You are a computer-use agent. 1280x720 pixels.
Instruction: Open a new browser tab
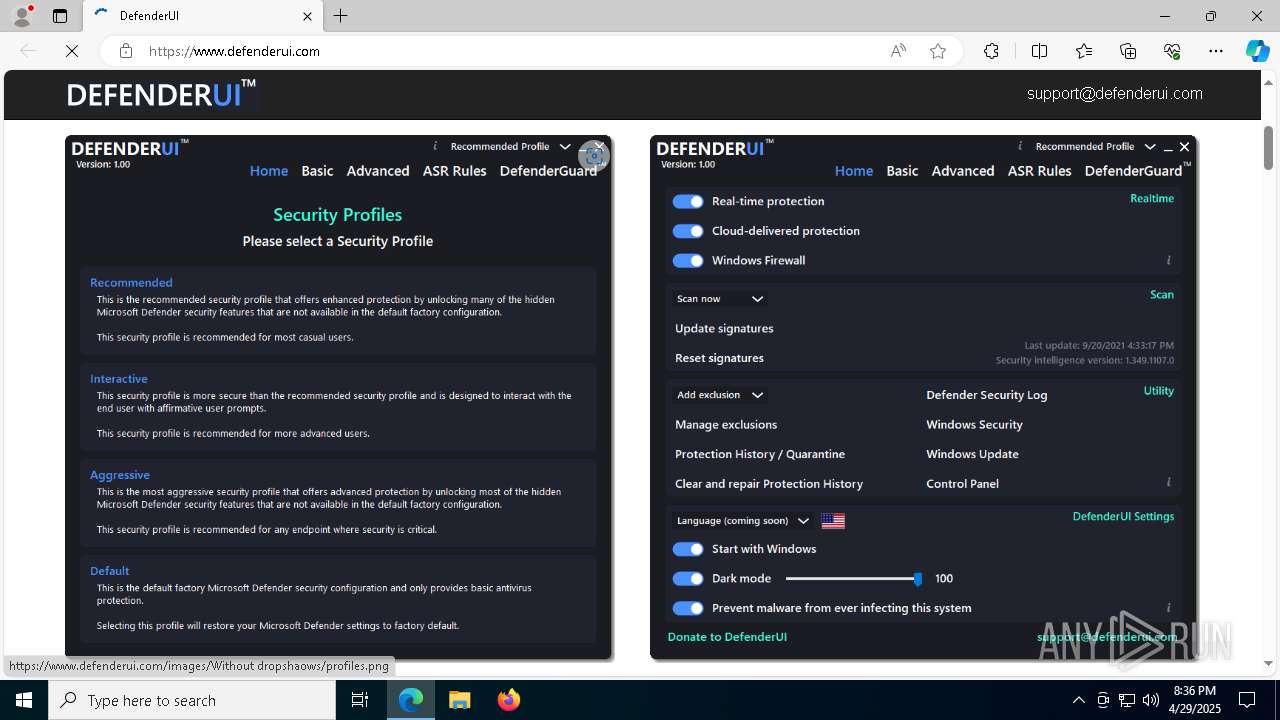pyautogui.click(x=341, y=16)
